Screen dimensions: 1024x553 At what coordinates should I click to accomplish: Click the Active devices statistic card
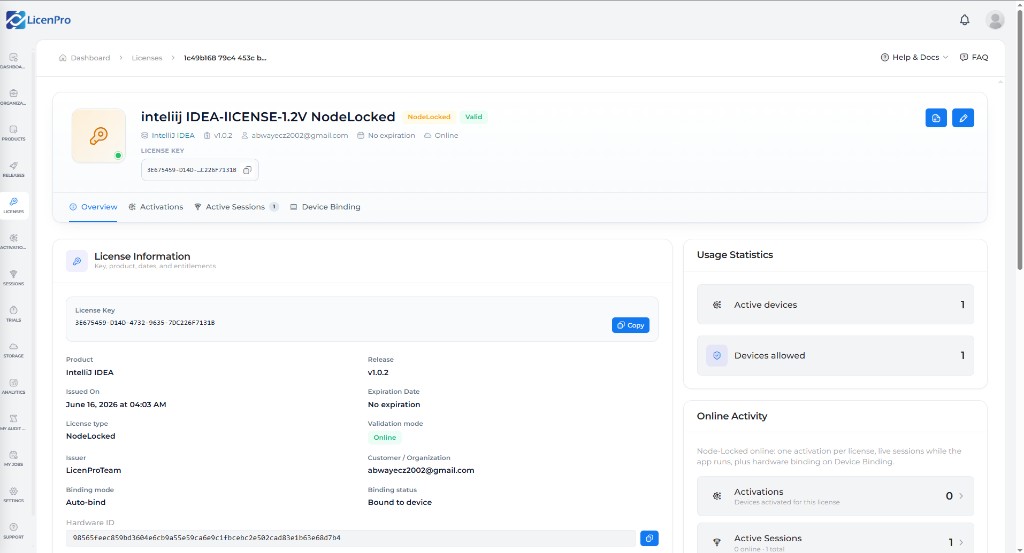835,304
